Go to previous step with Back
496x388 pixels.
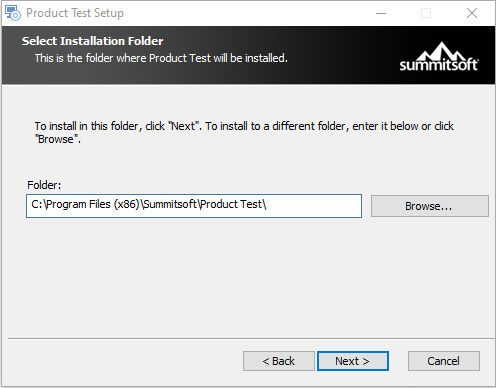[279, 361]
